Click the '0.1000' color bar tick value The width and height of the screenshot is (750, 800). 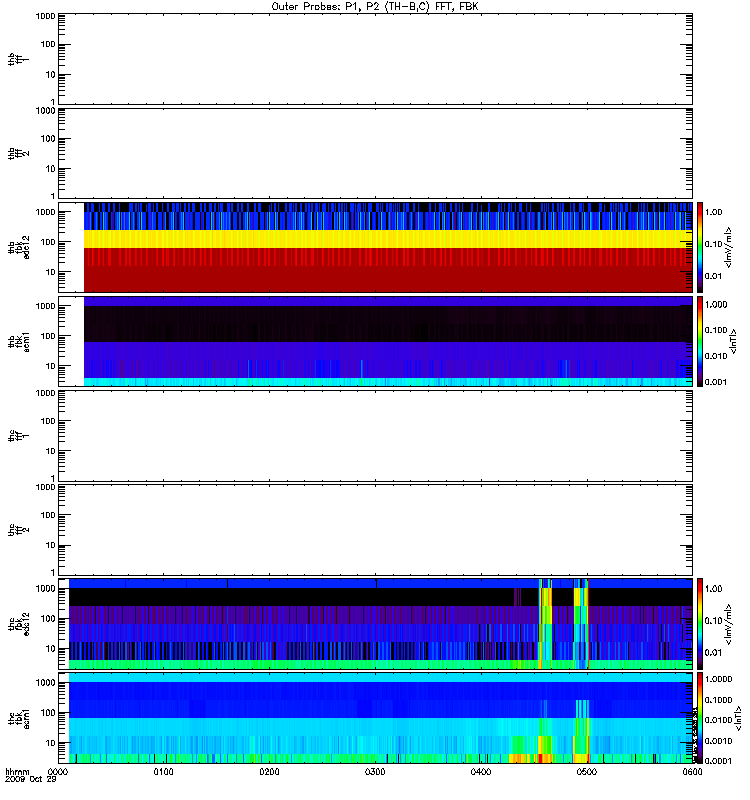718,700
